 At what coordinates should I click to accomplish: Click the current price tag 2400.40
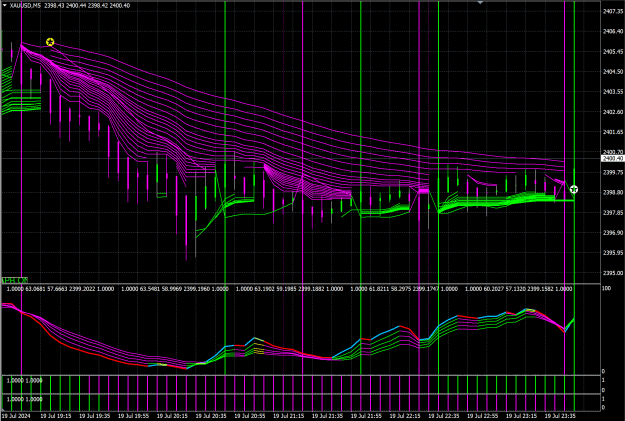[613, 159]
